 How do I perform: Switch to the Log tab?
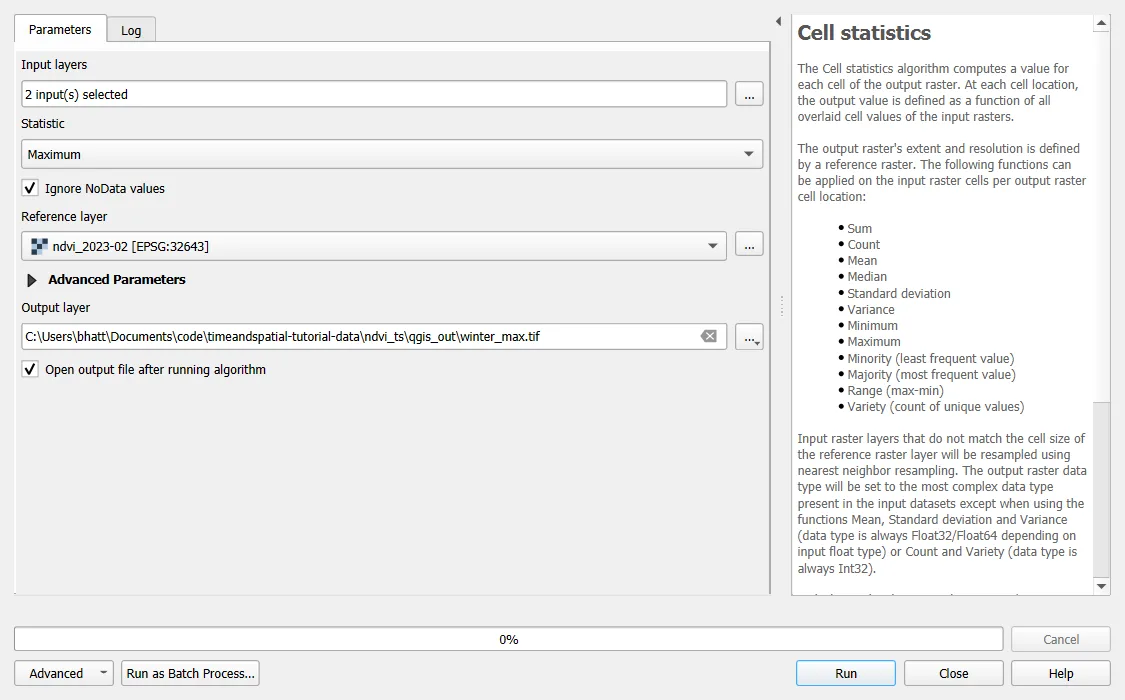(131, 30)
